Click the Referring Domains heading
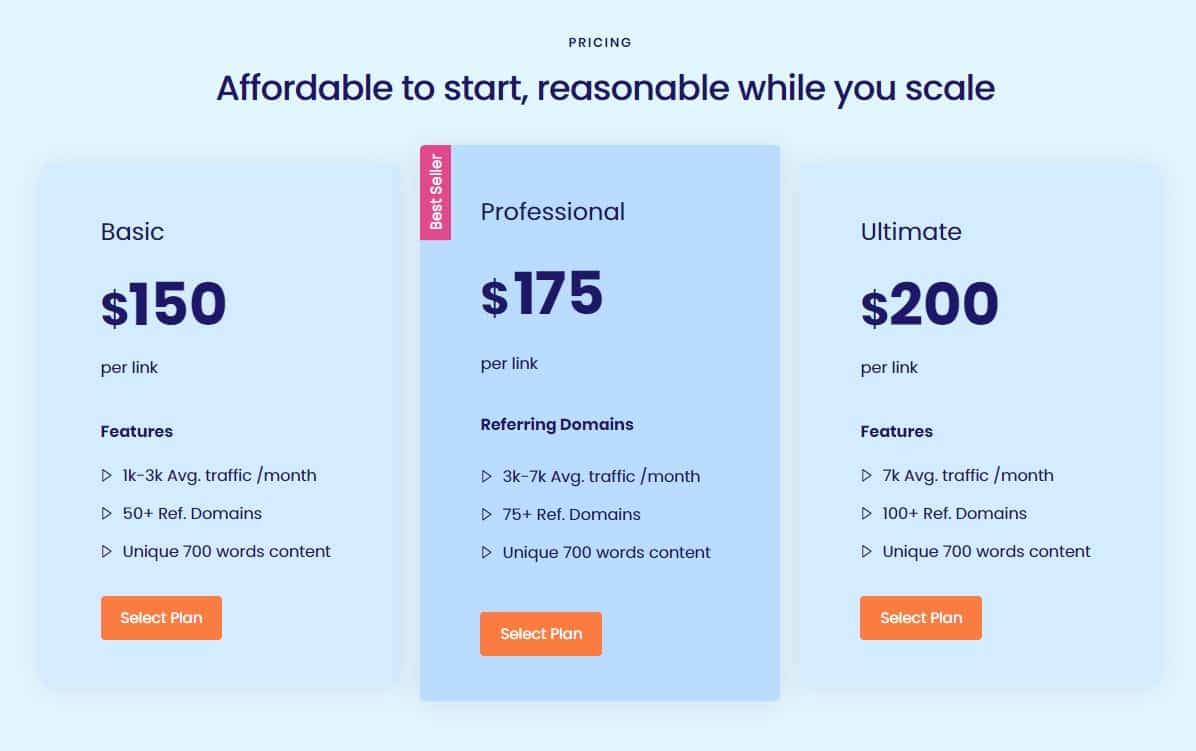Screen dimensions: 1196x751 (x=557, y=425)
